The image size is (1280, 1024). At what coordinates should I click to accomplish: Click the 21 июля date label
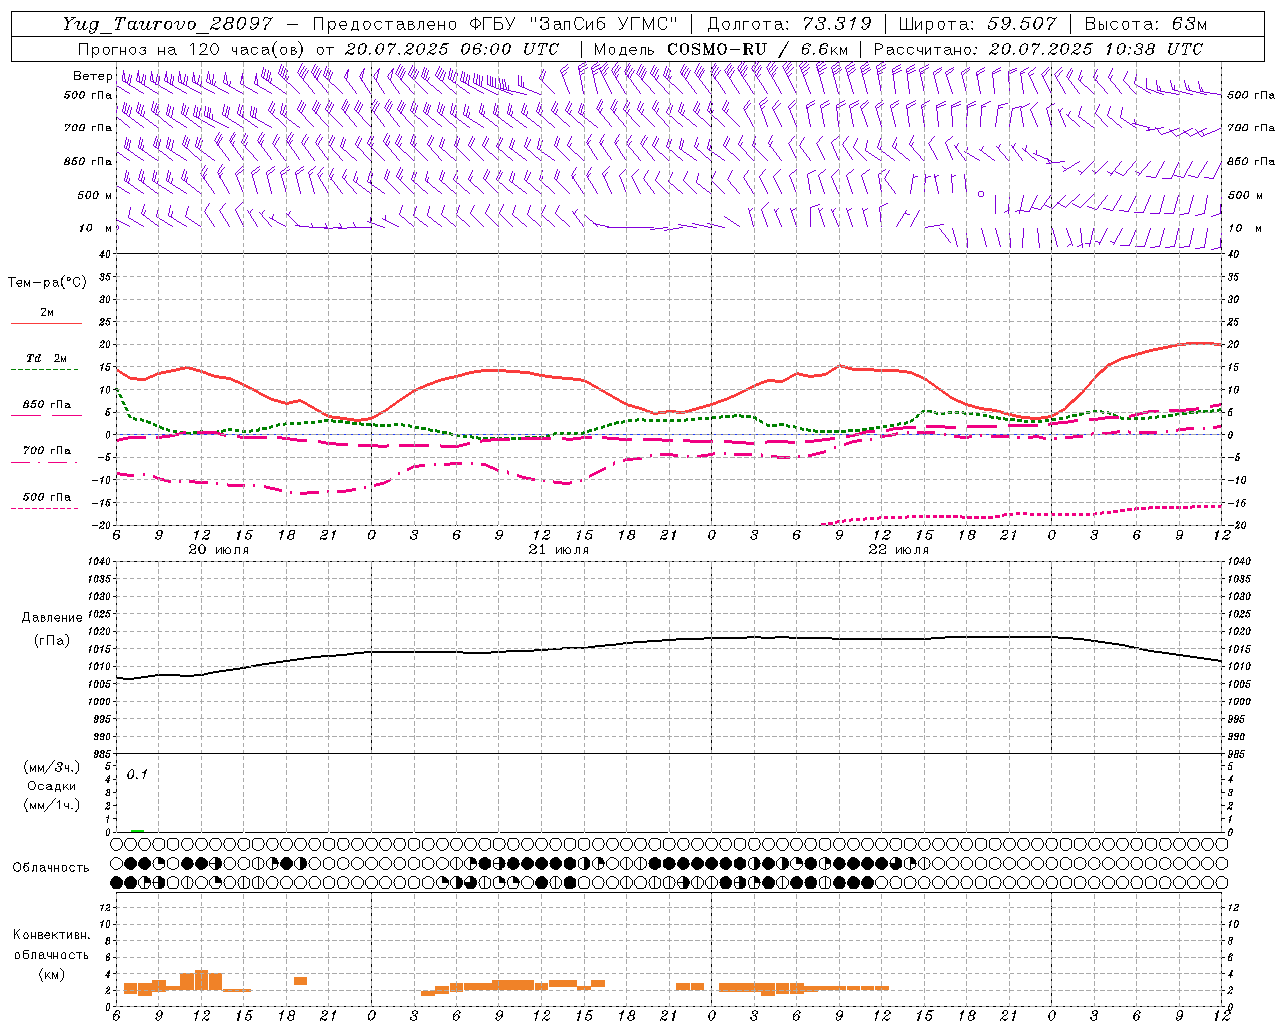pyautogui.click(x=559, y=550)
